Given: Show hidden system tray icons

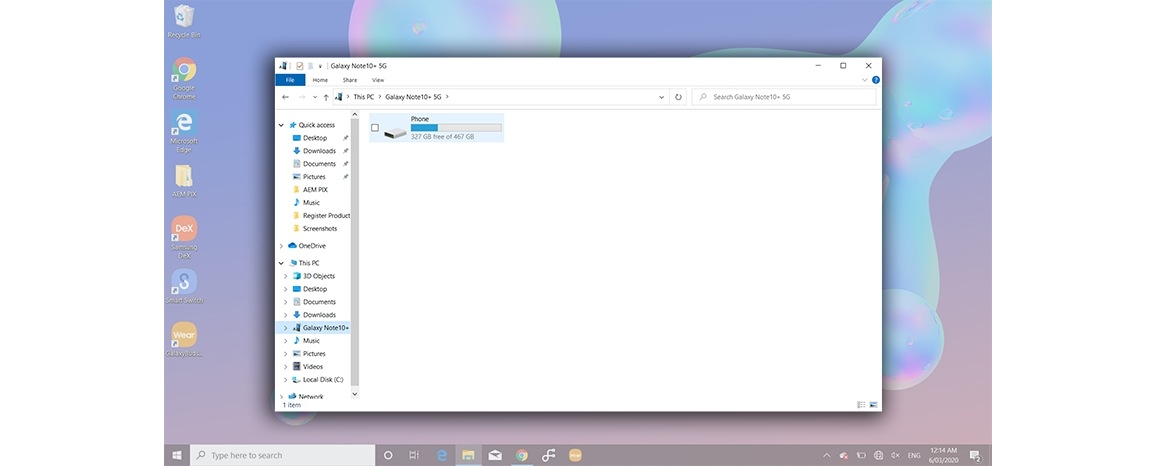Looking at the screenshot, I should [x=826, y=455].
